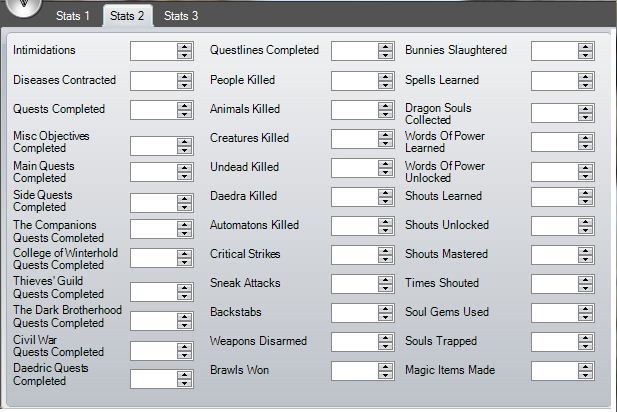617x412 pixels.
Task: Decrement Daedric Quests Completed down arrow
Action: (x=184, y=383)
